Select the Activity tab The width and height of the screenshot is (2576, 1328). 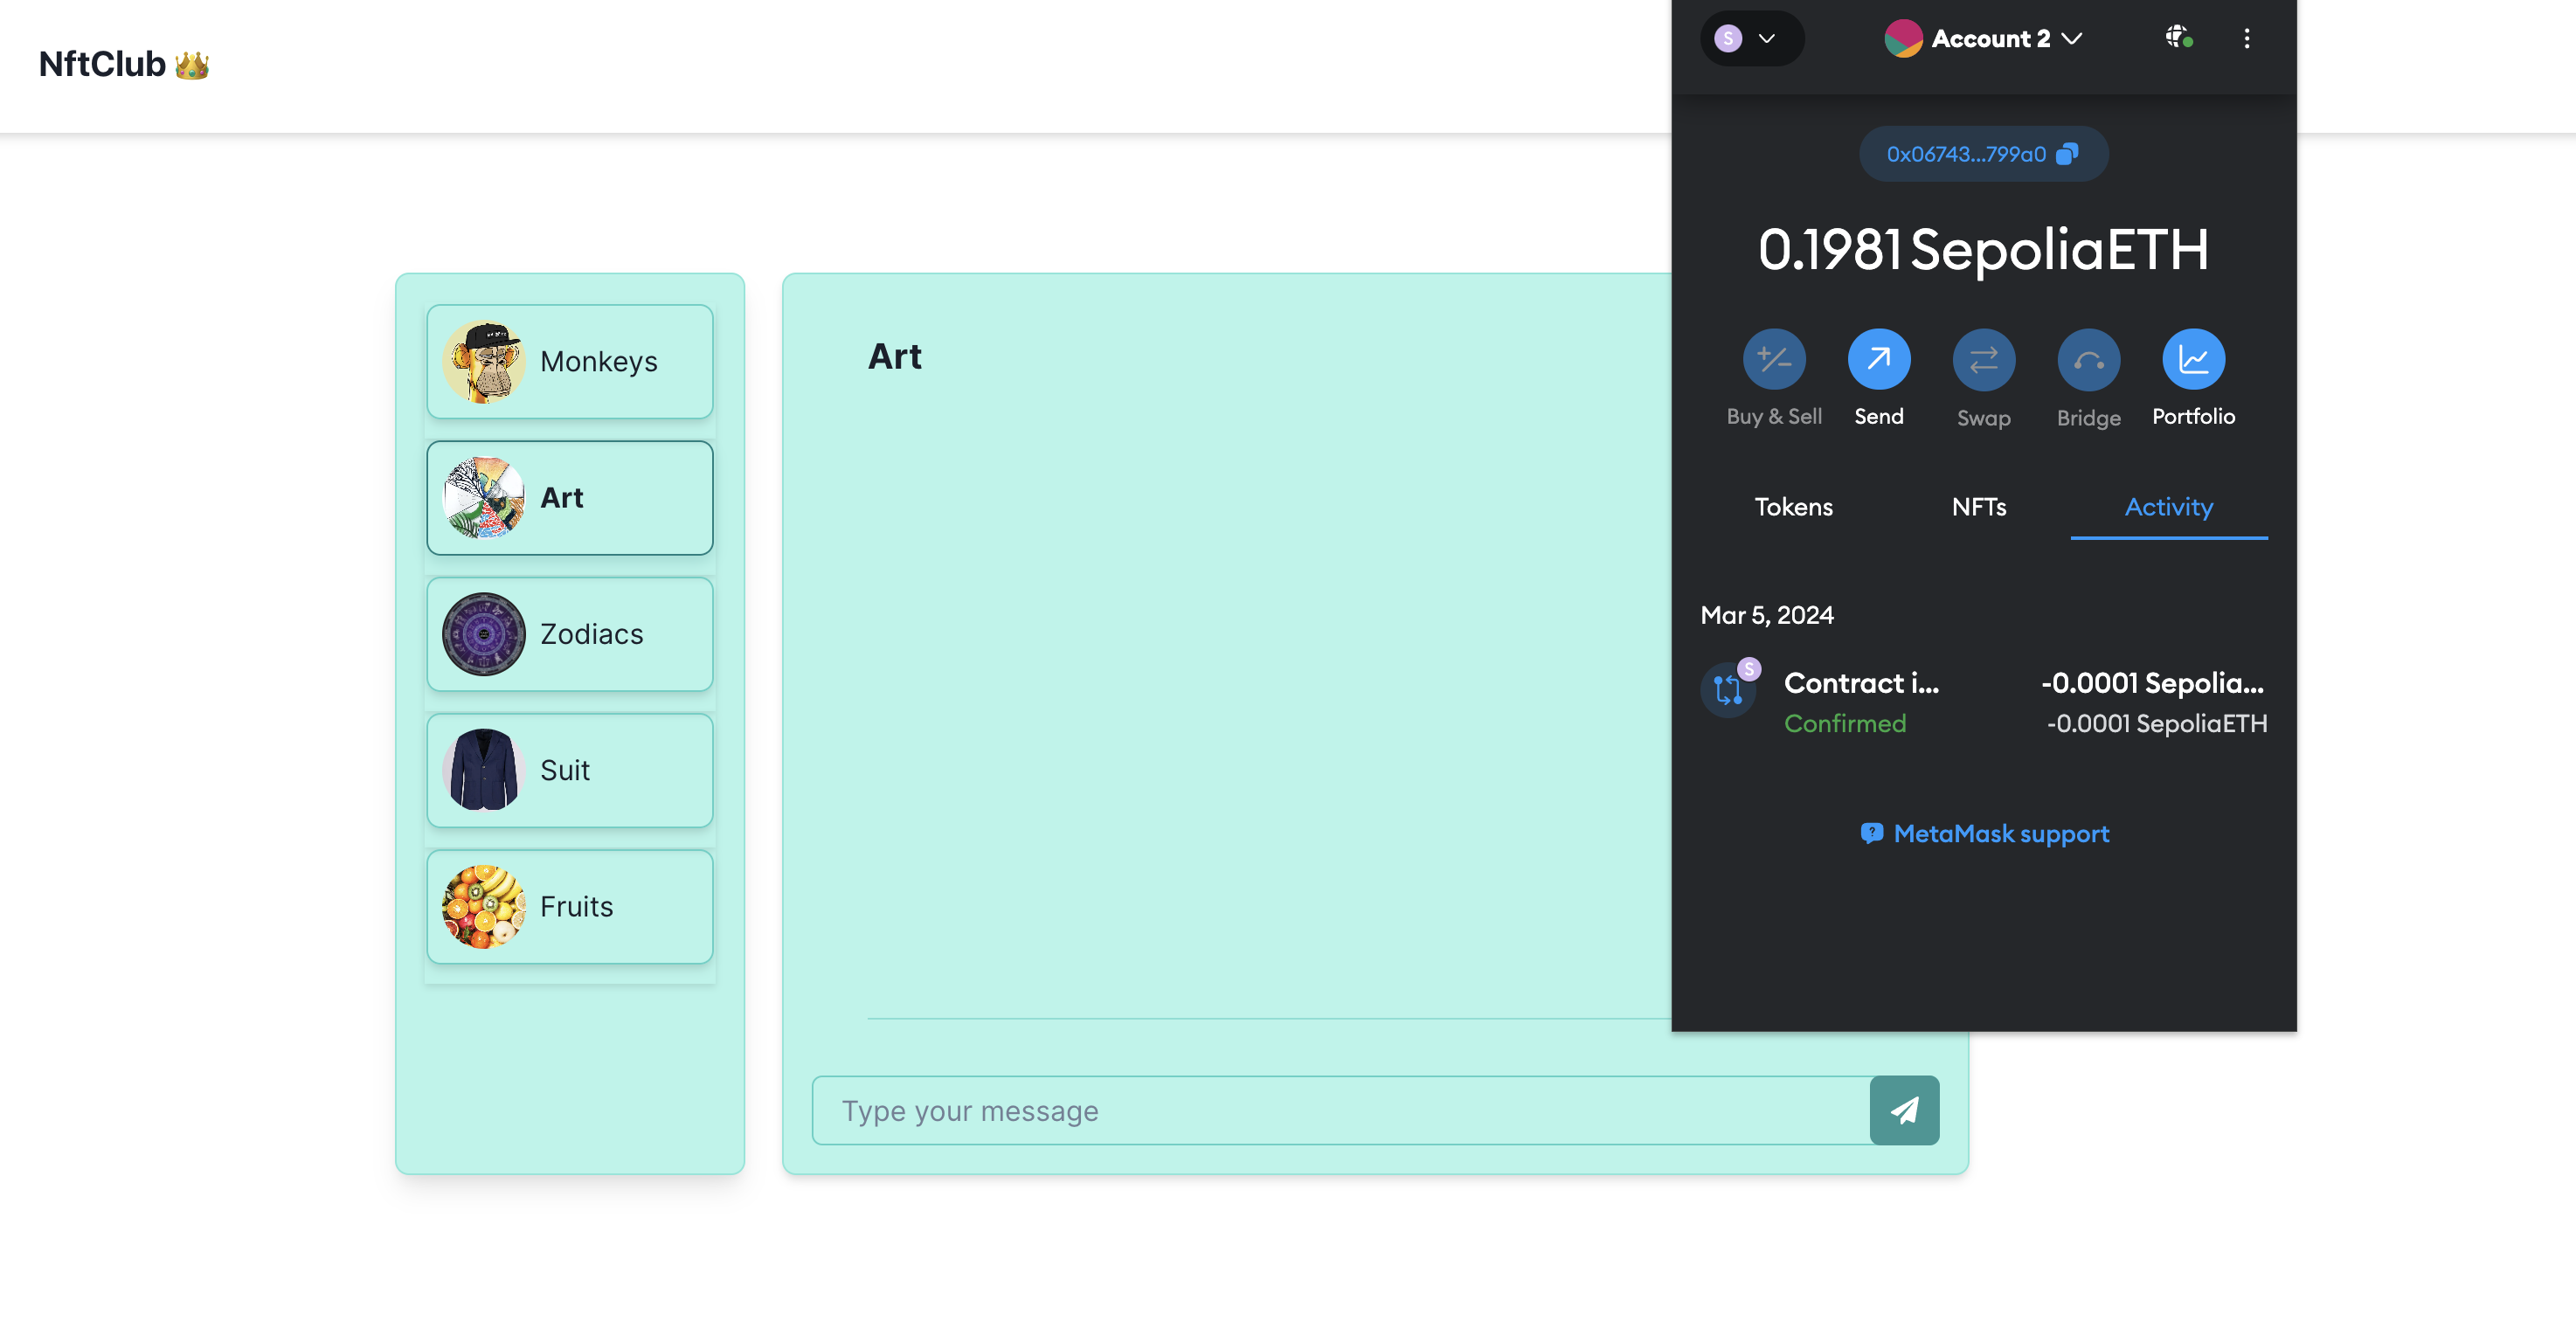2168,507
